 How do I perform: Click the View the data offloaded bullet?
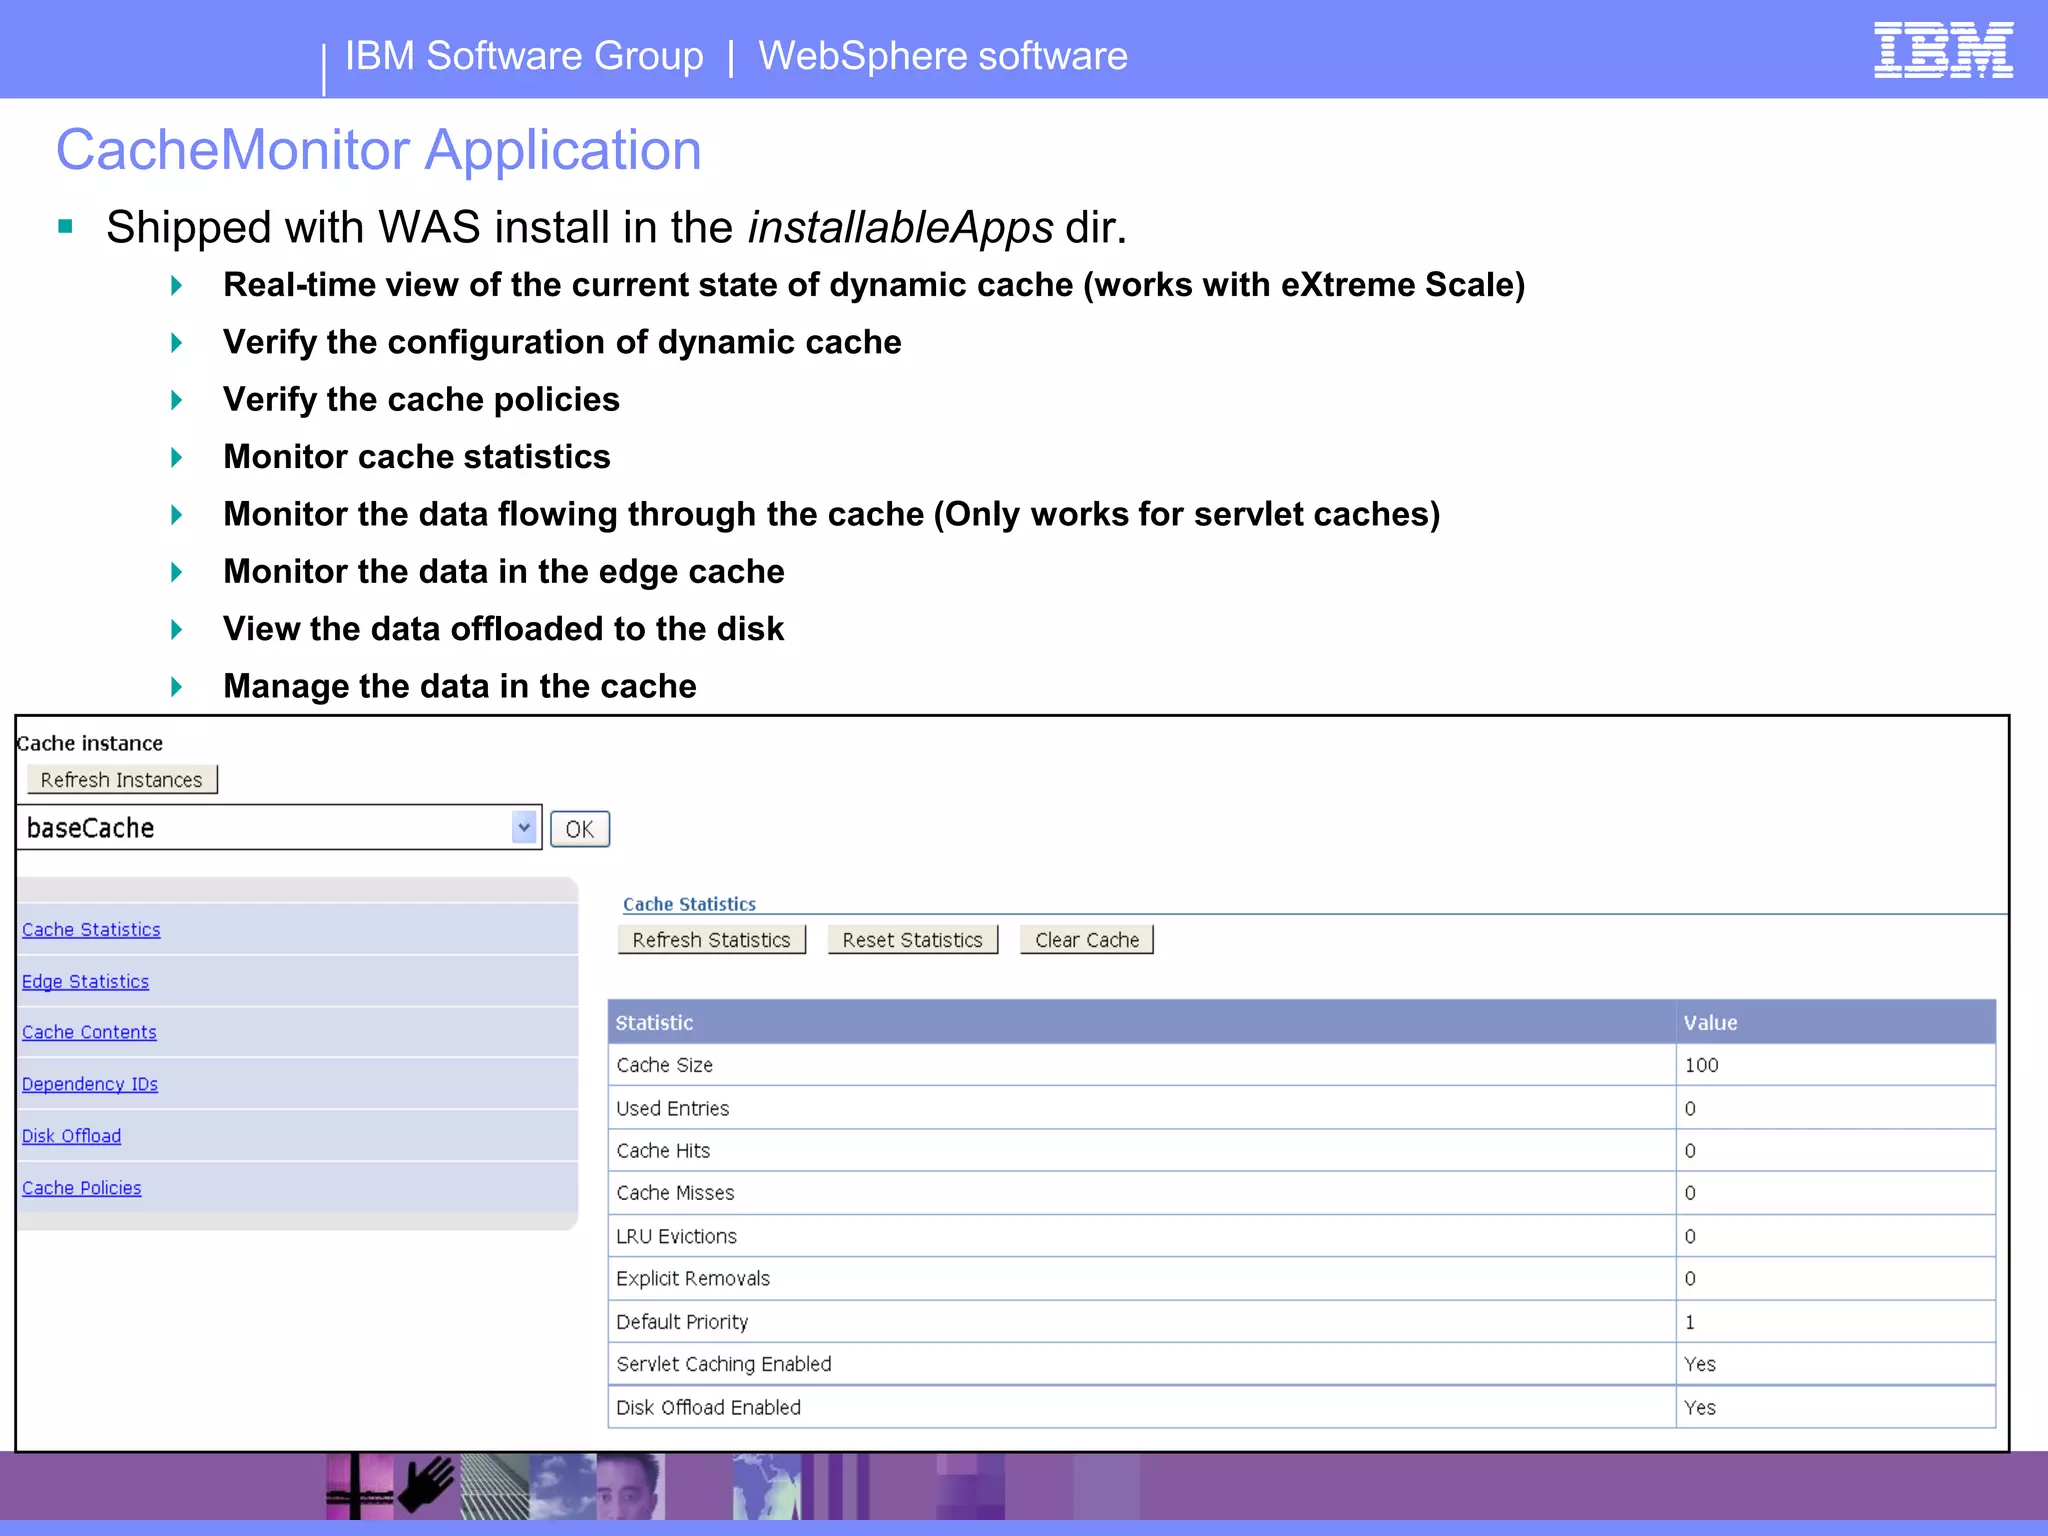point(504,629)
